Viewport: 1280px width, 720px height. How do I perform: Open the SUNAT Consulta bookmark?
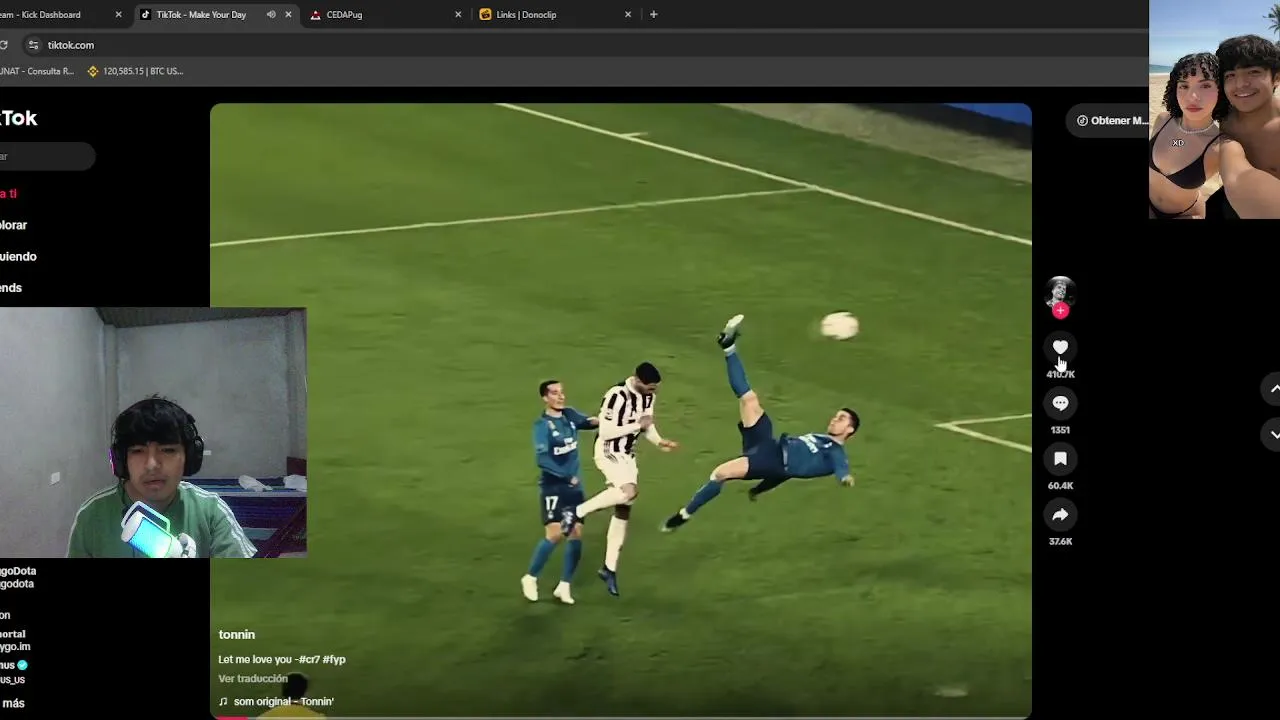(x=37, y=71)
